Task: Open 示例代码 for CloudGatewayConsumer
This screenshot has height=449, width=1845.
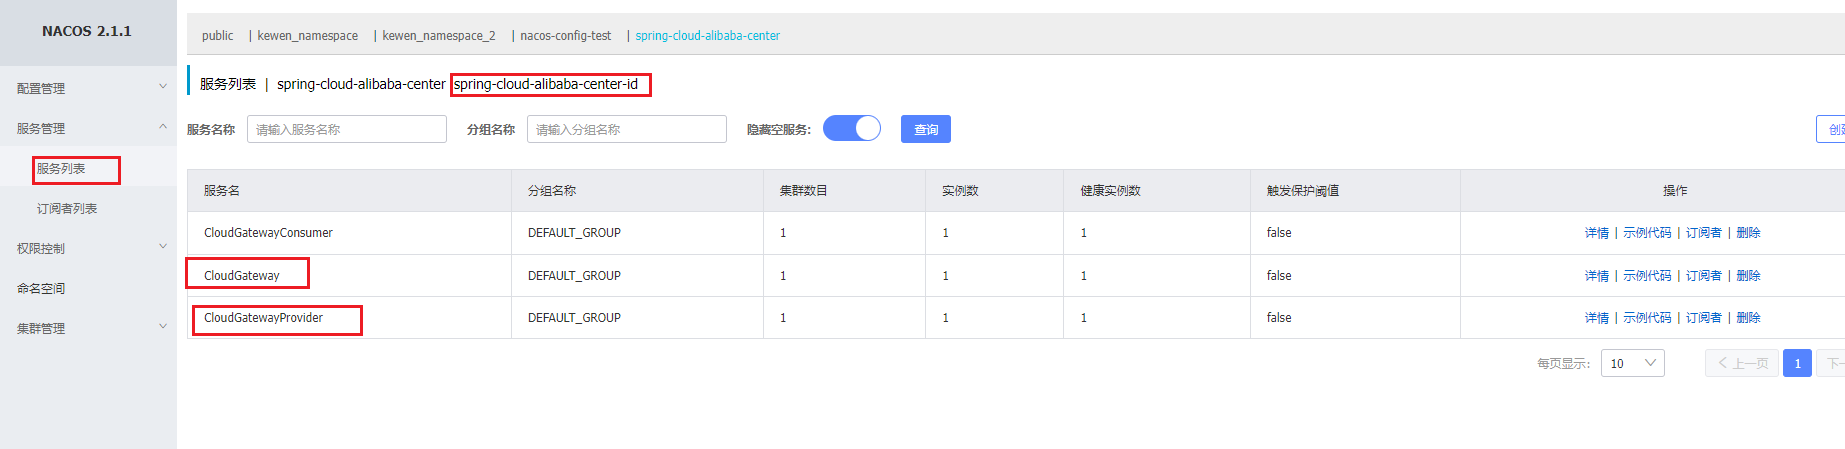Action: click(1647, 233)
